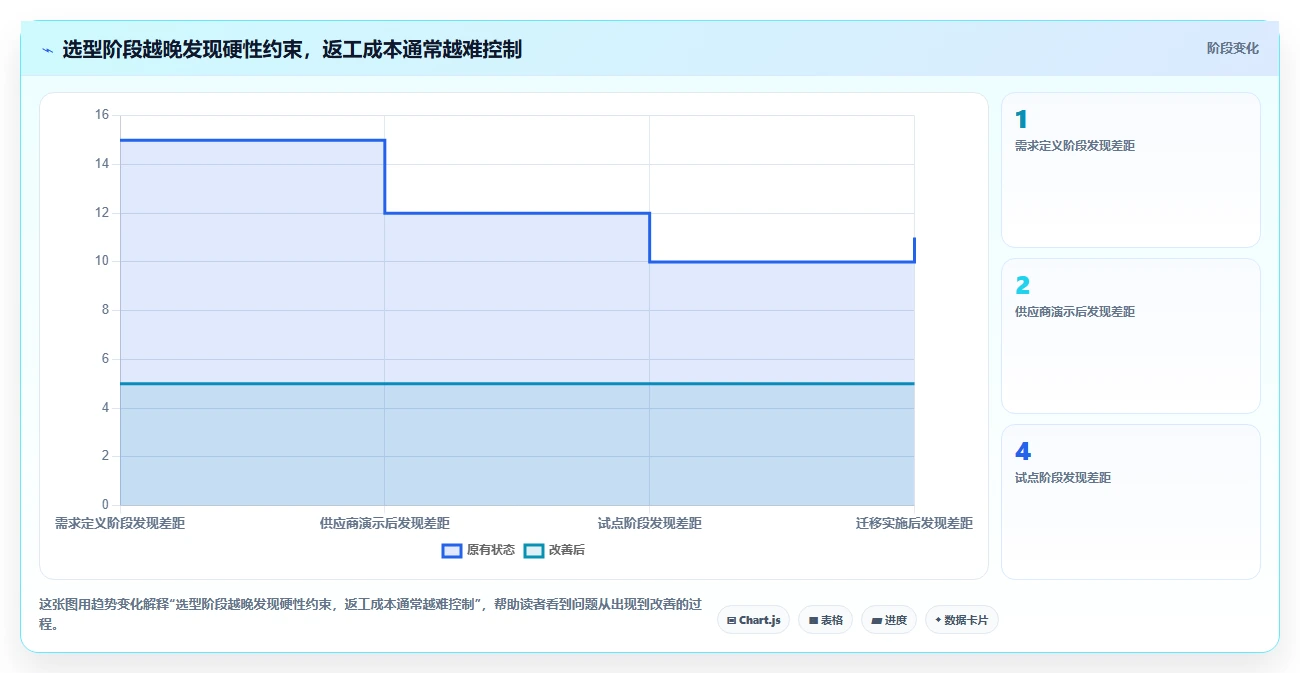Click the 进度 chip icon

click(876, 621)
